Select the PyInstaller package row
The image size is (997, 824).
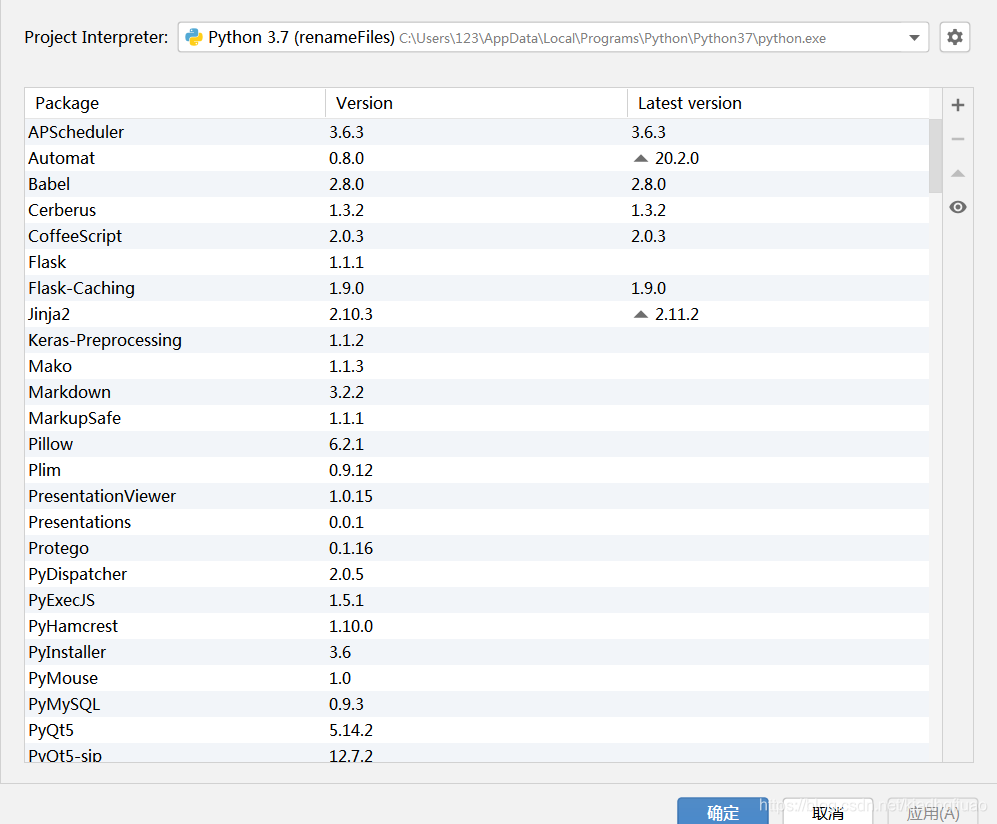click(477, 653)
